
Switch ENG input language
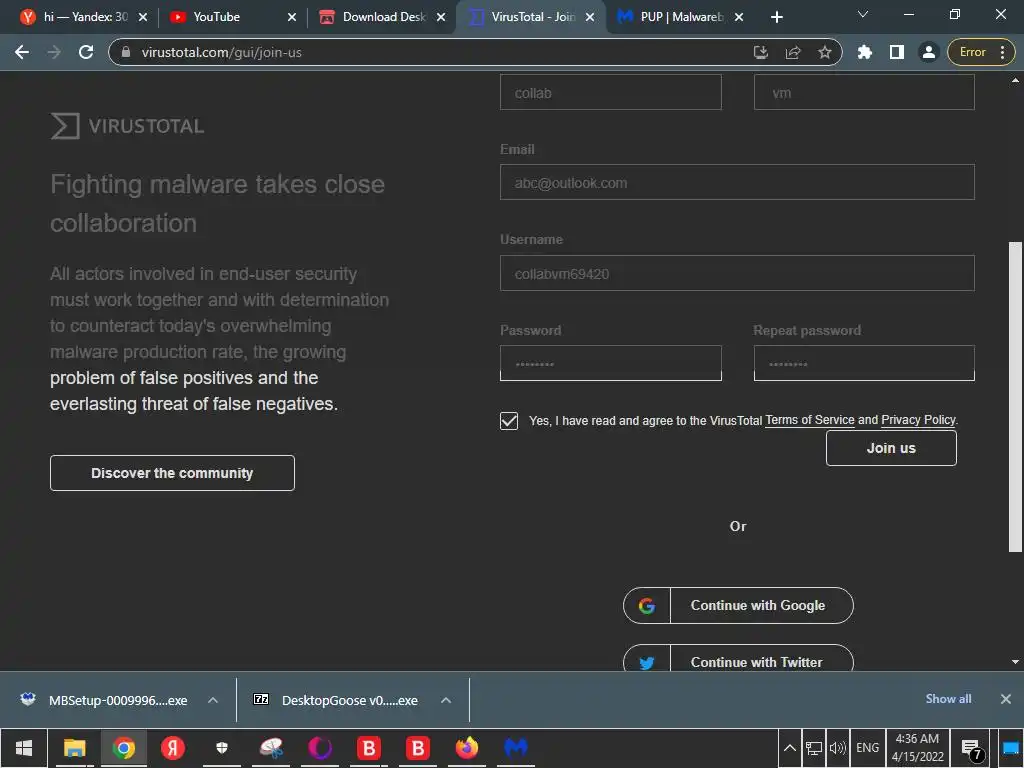(867, 748)
